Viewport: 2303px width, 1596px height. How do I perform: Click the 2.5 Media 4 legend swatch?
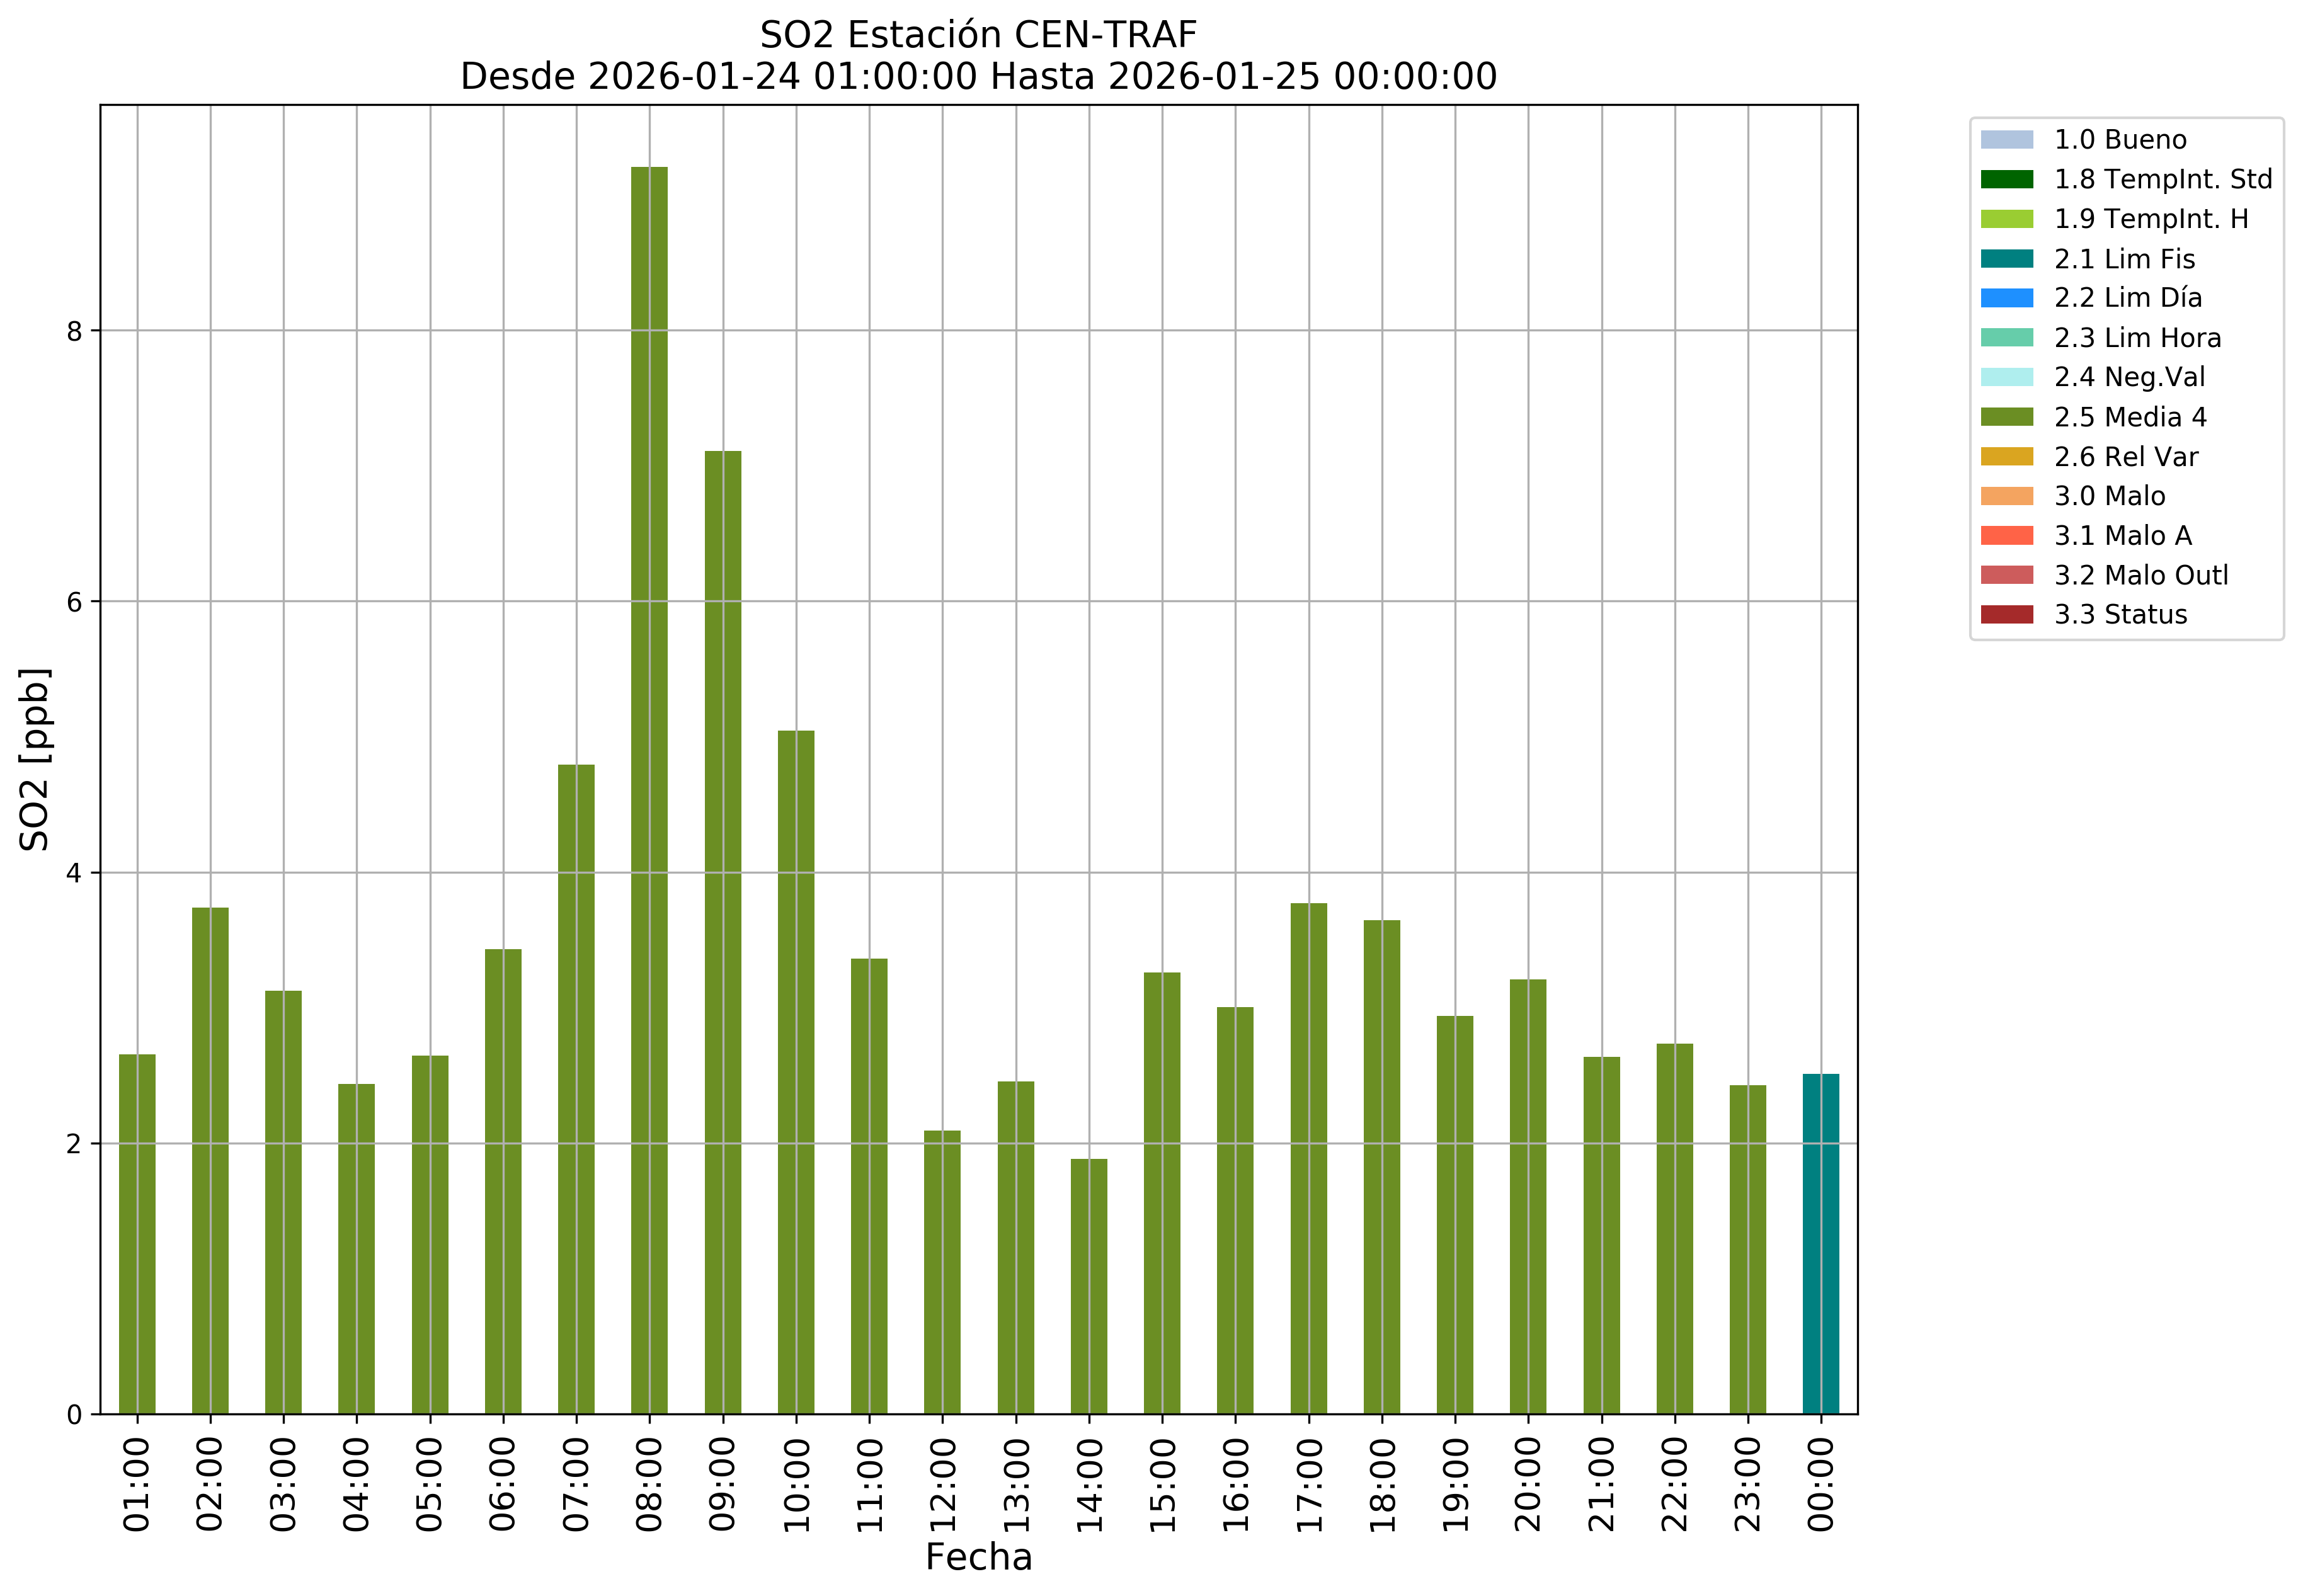click(2006, 417)
